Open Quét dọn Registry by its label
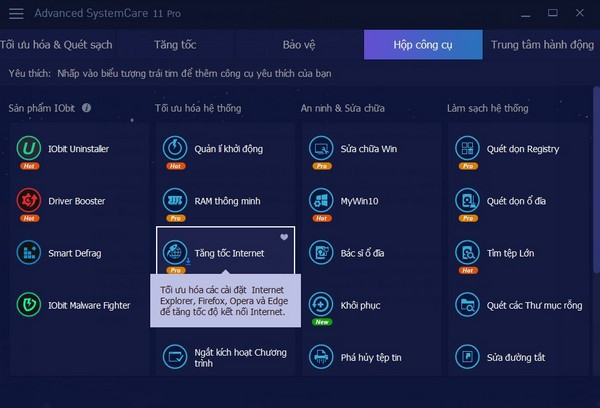 tap(523, 149)
